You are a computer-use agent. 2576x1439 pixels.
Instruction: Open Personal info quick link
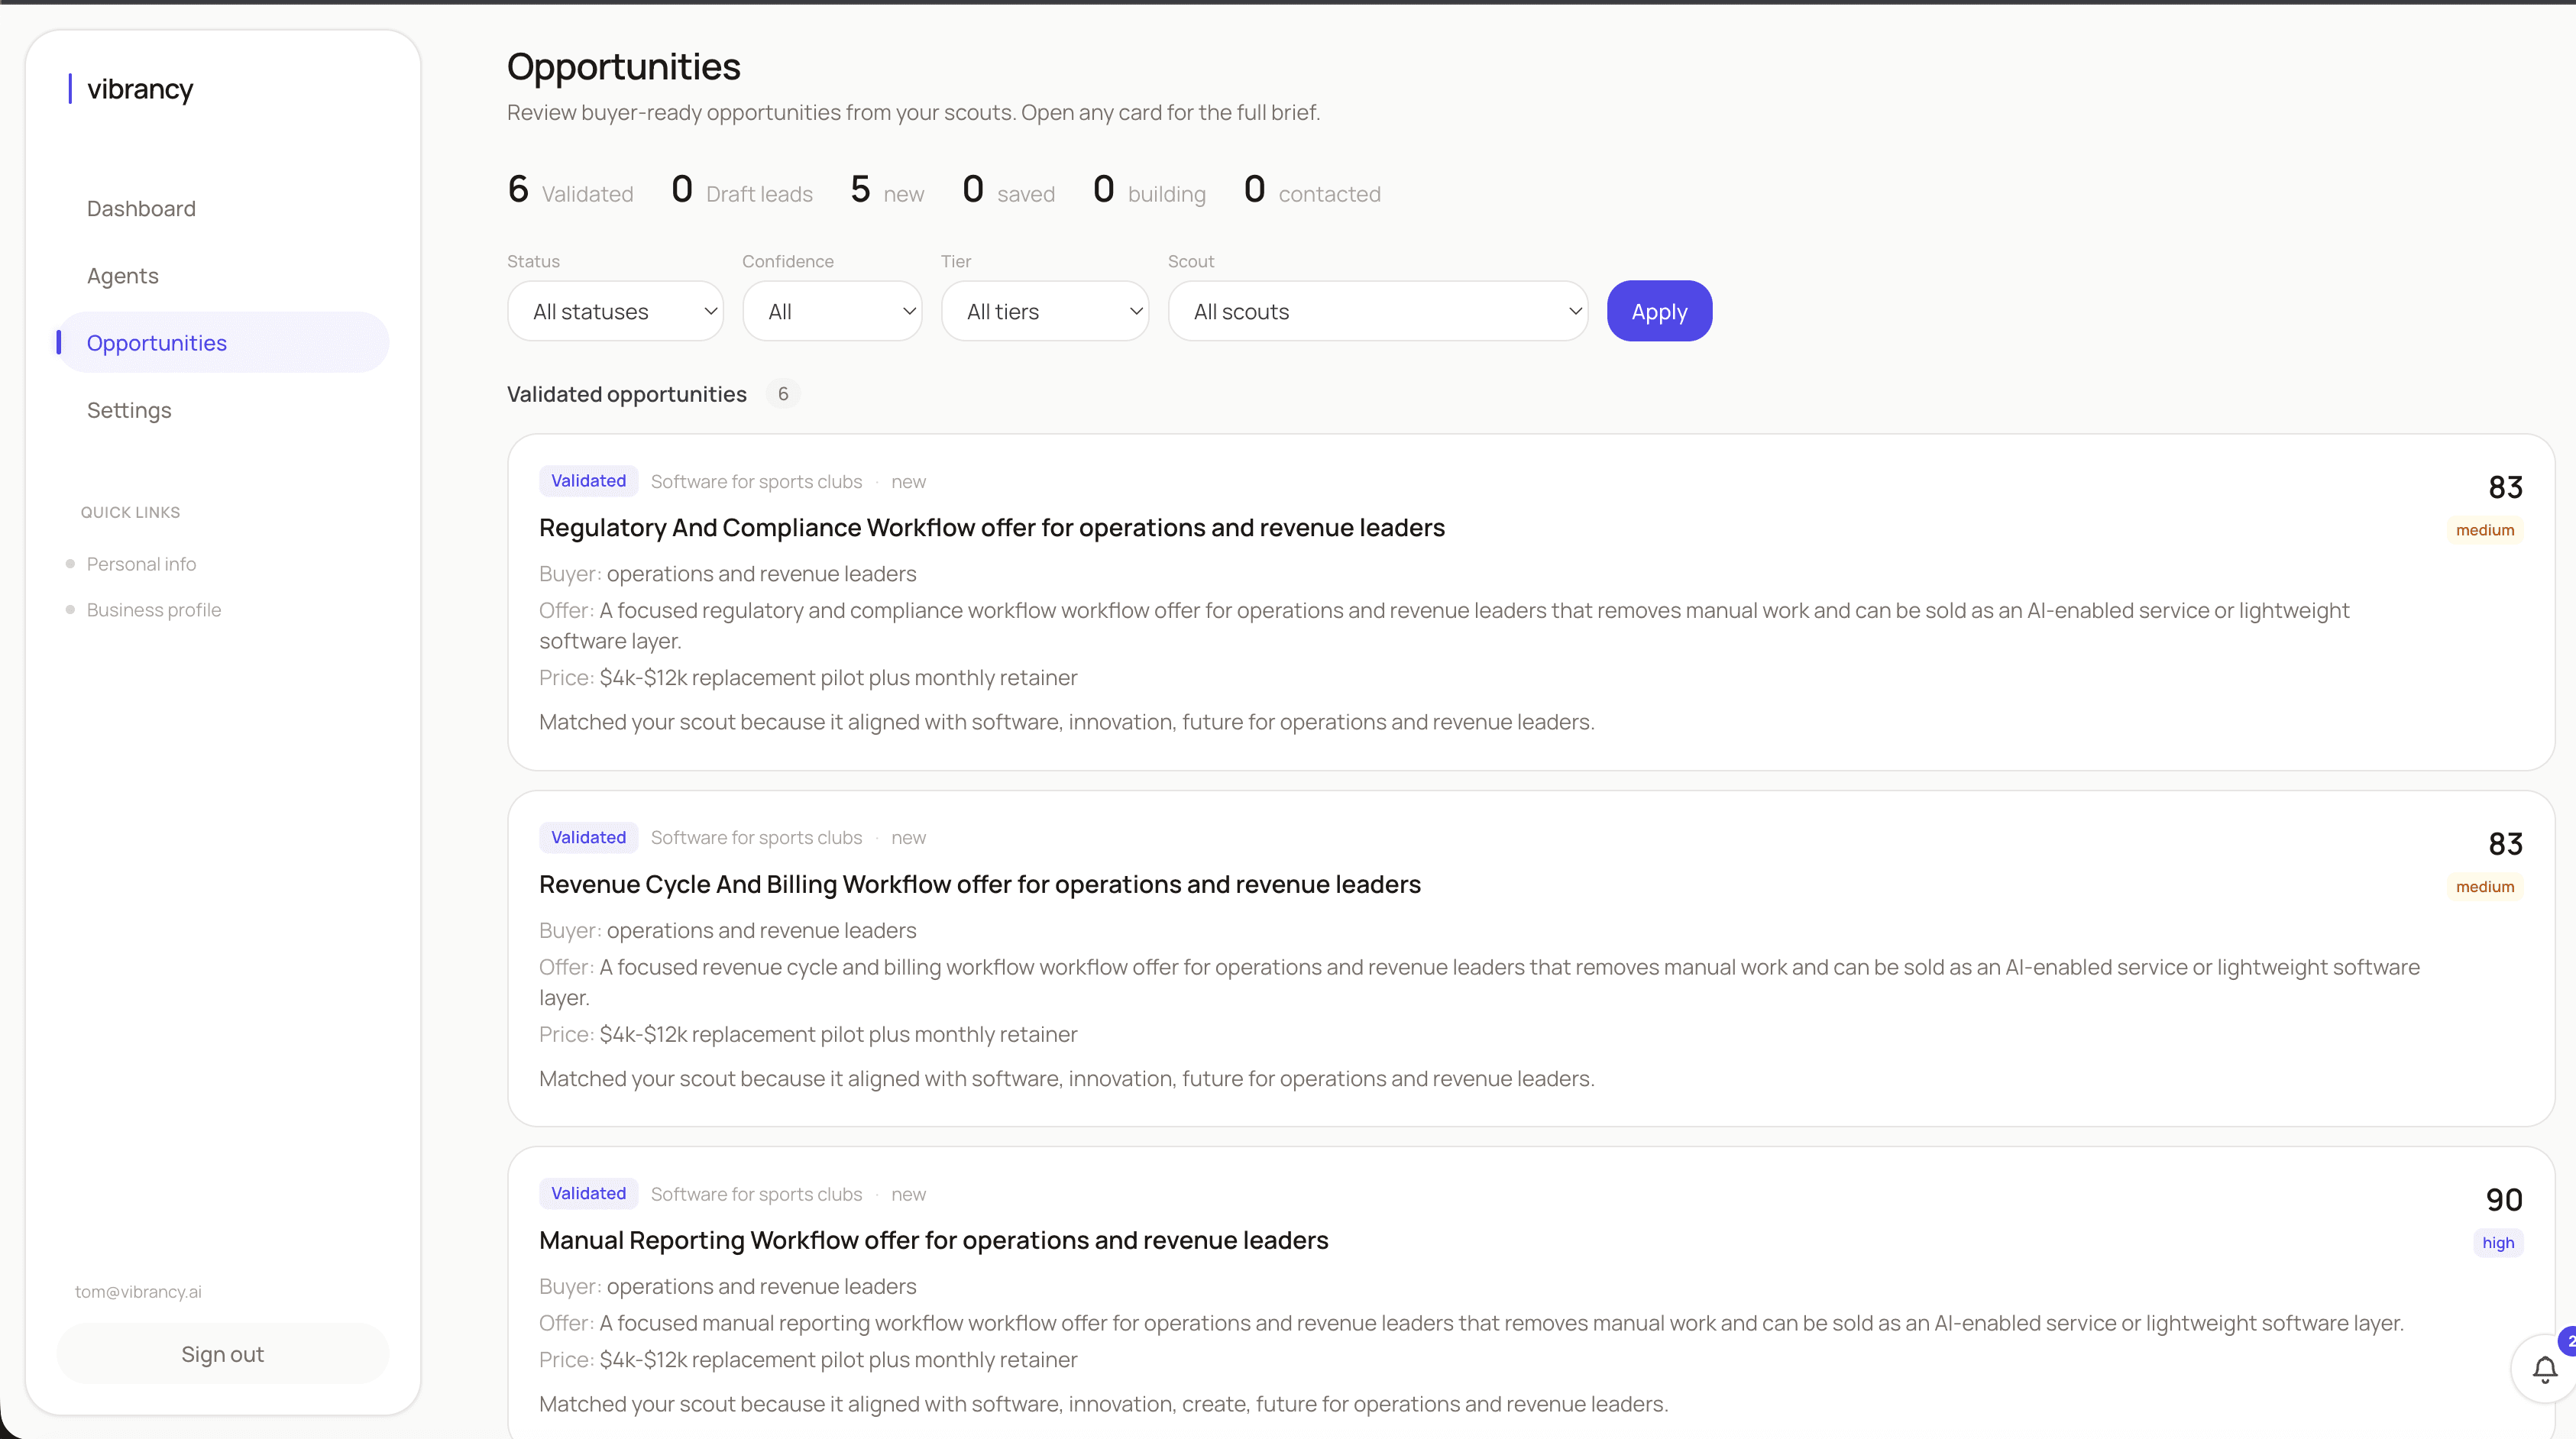pyautogui.click(x=141, y=564)
